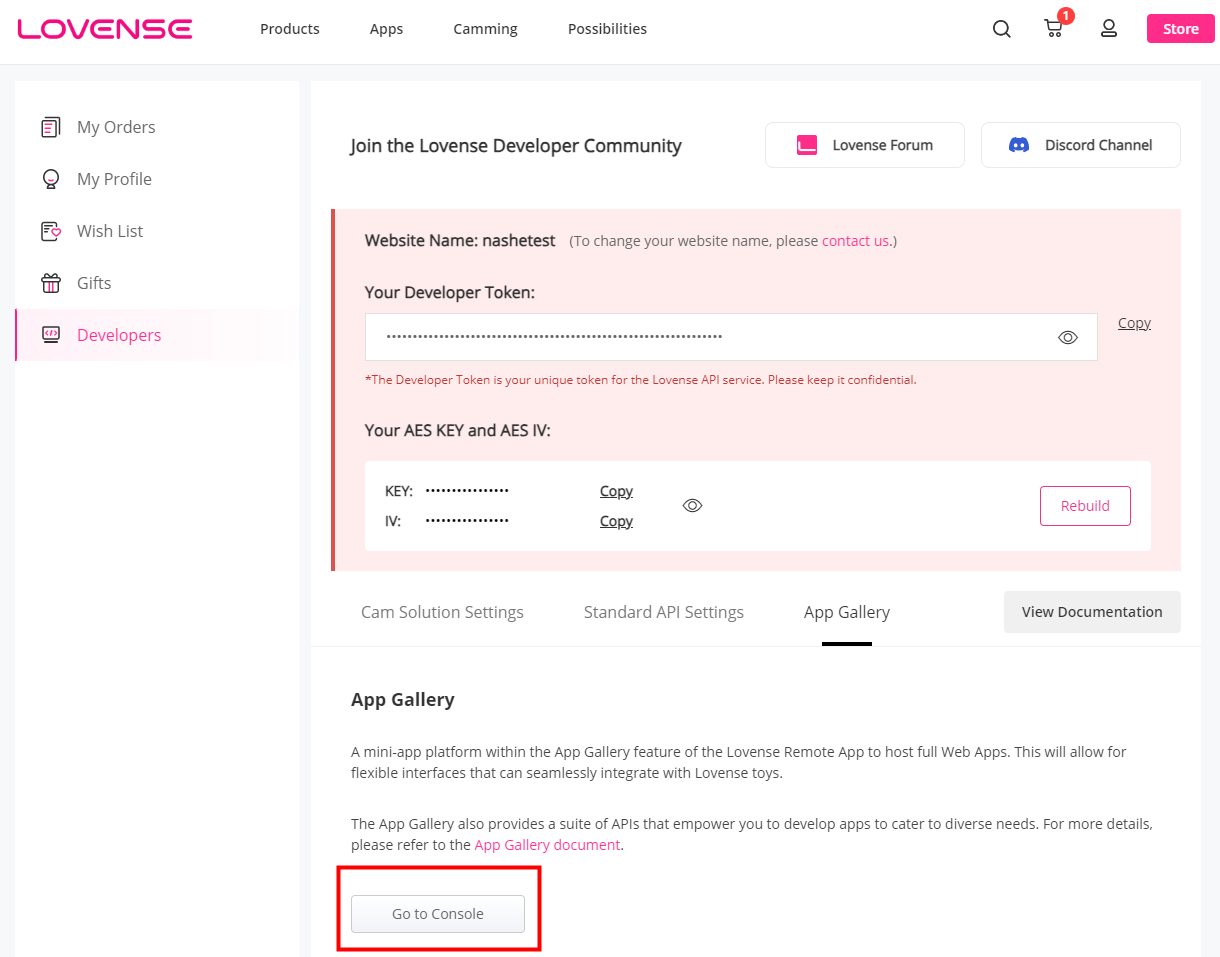Show AES KEY and IV values
The width and height of the screenshot is (1220, 957).
[x=692, y=506]
